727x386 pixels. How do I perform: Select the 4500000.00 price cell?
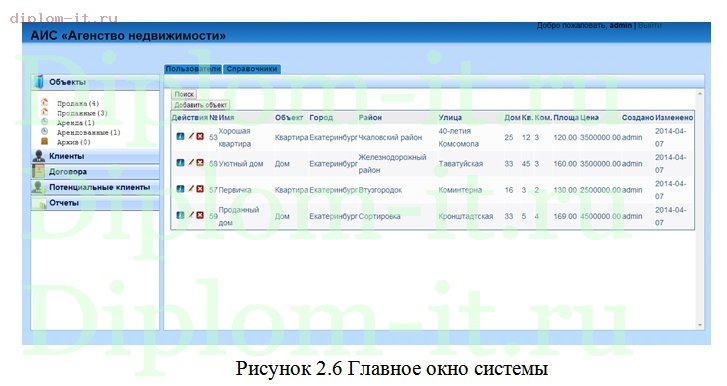[600, 216]
